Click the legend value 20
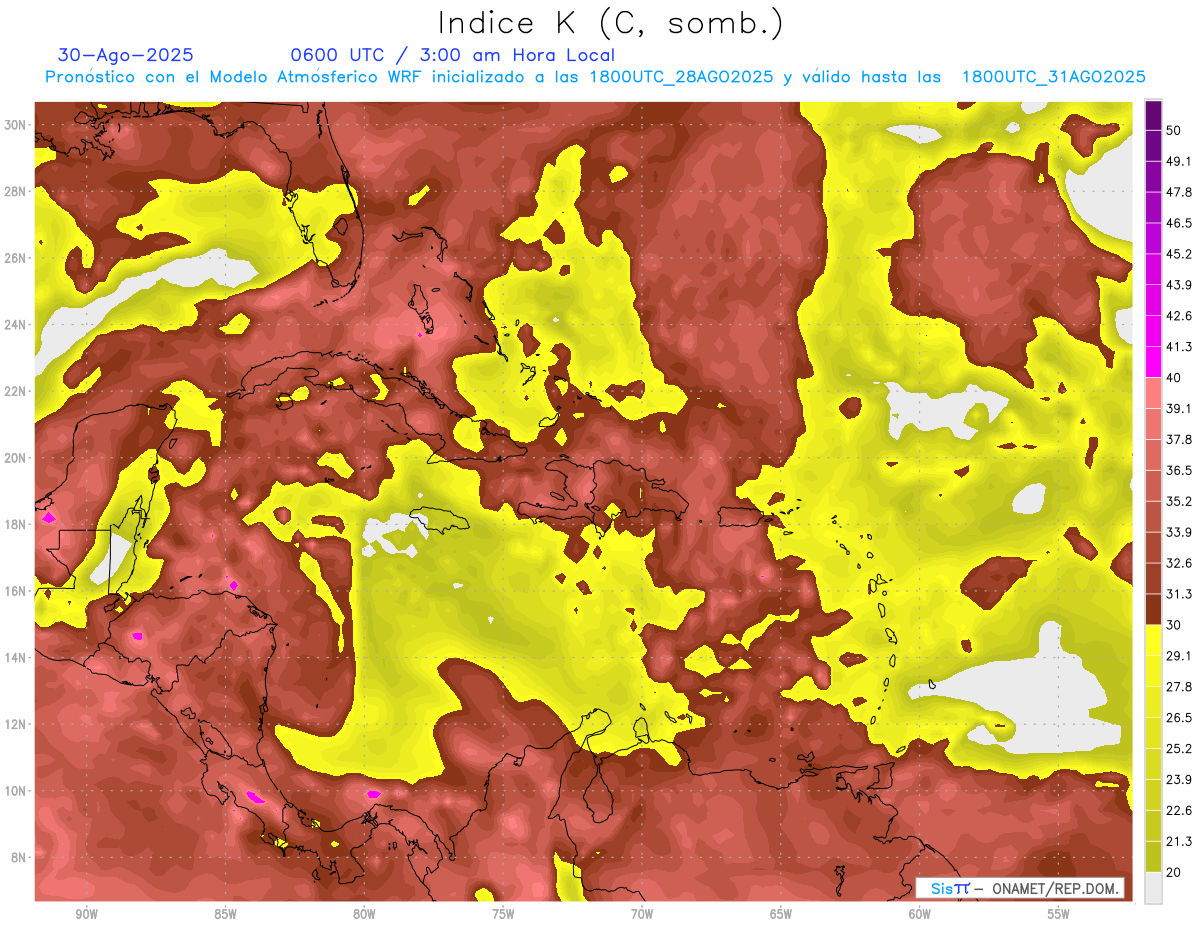 [x=1173, y=872]
